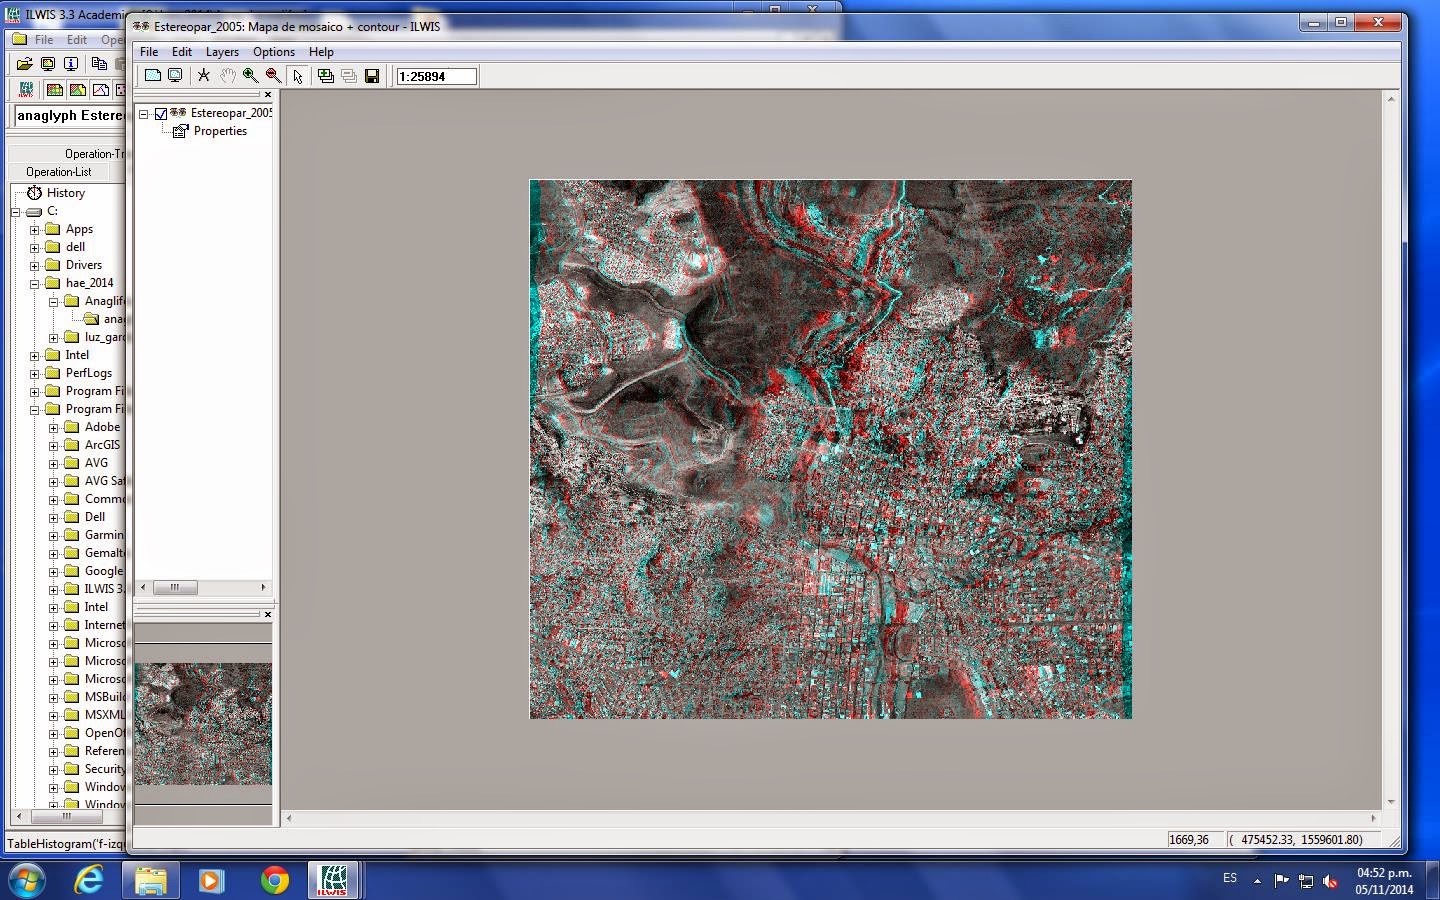Switch to the Operation-List tab
This screenshot has width=1440, height=900.
click(58, 171)
